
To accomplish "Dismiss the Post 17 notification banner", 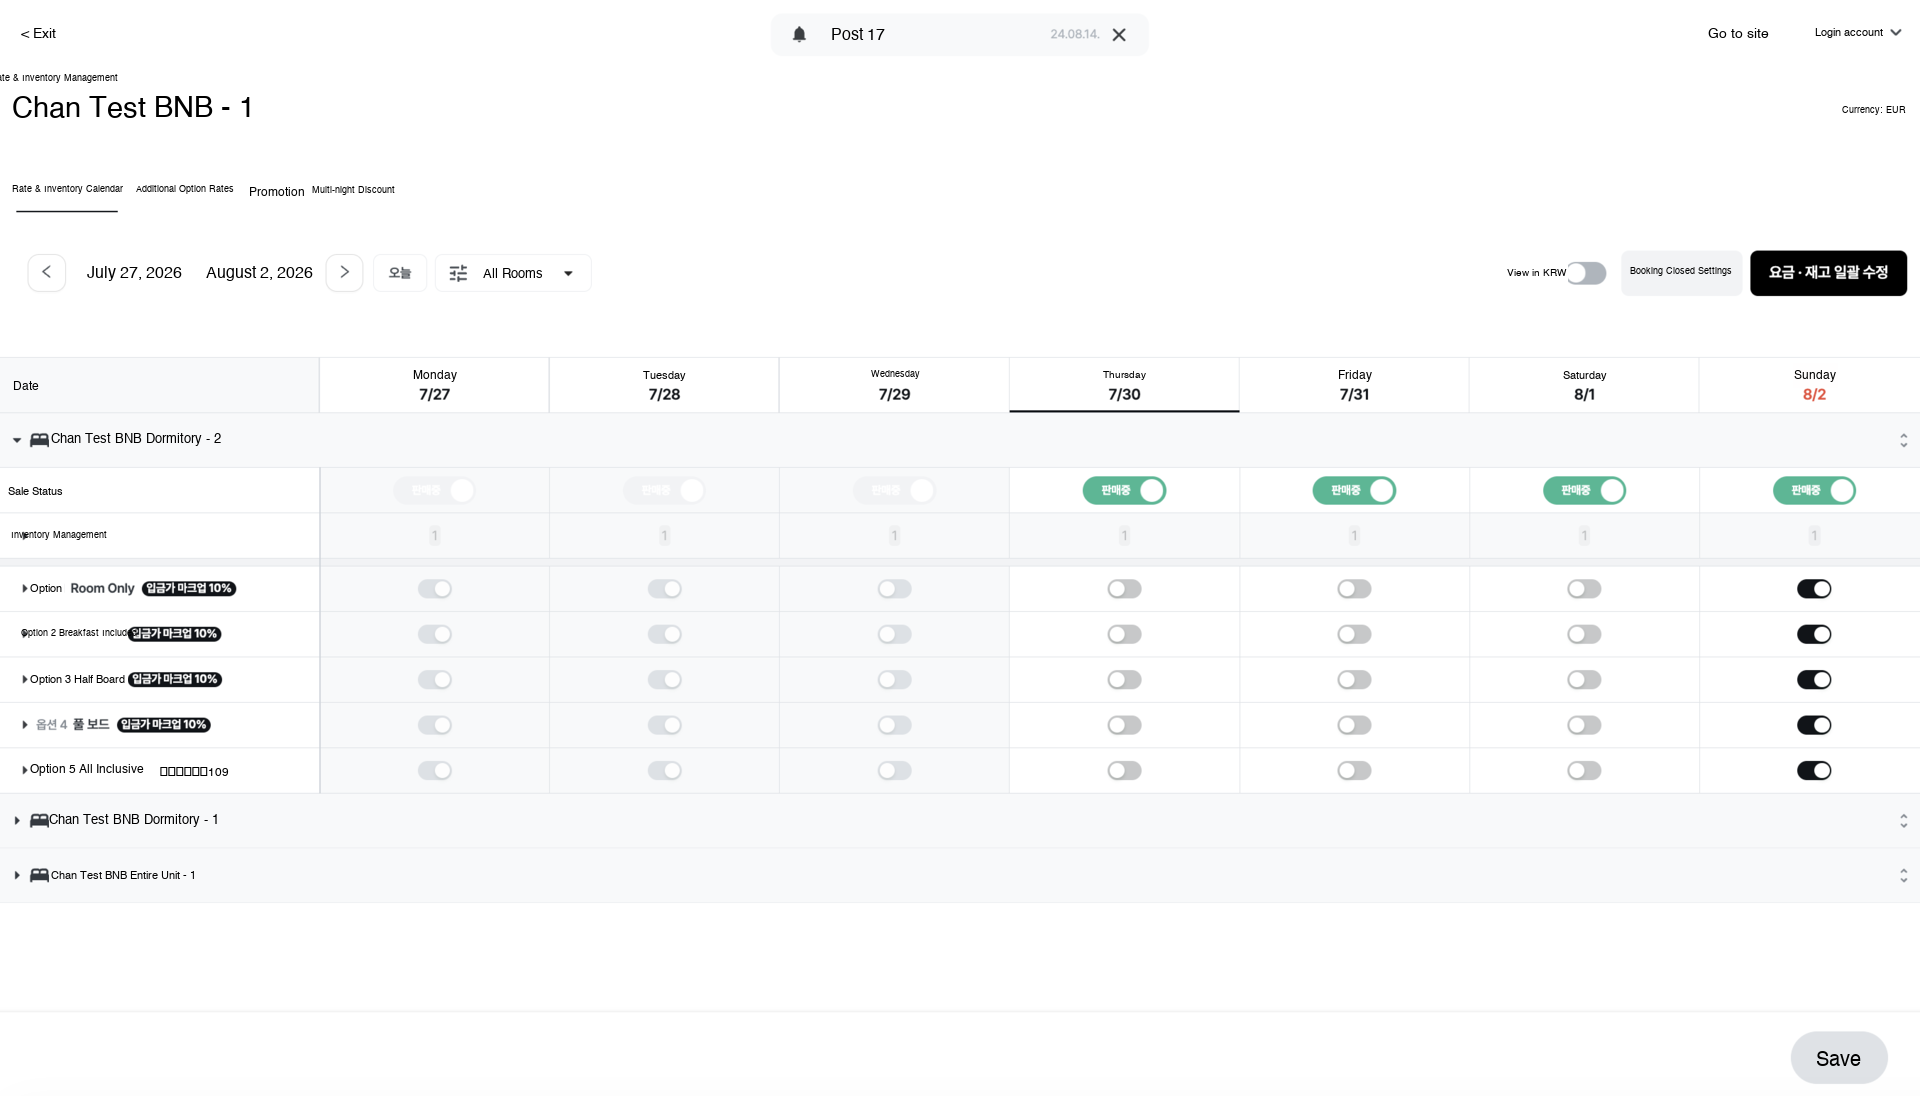I will click(1119, 34).
